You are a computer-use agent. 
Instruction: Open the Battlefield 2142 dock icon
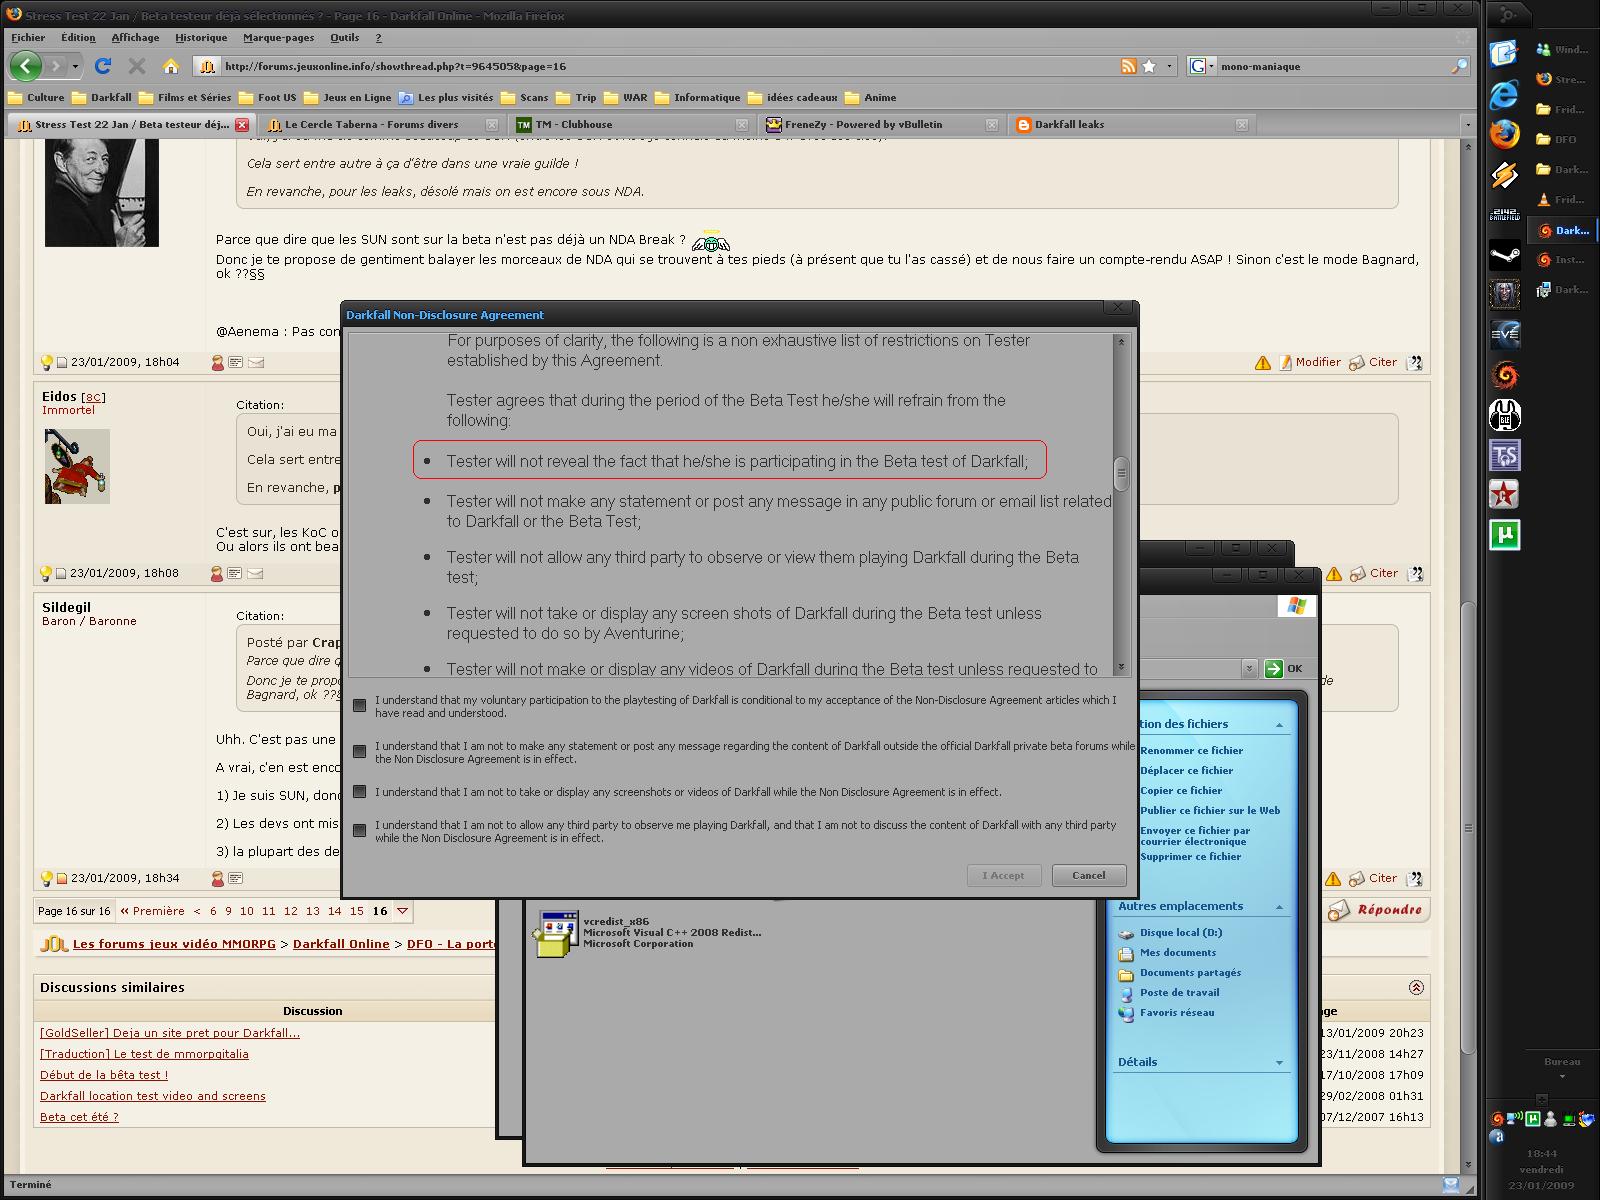1504,214
